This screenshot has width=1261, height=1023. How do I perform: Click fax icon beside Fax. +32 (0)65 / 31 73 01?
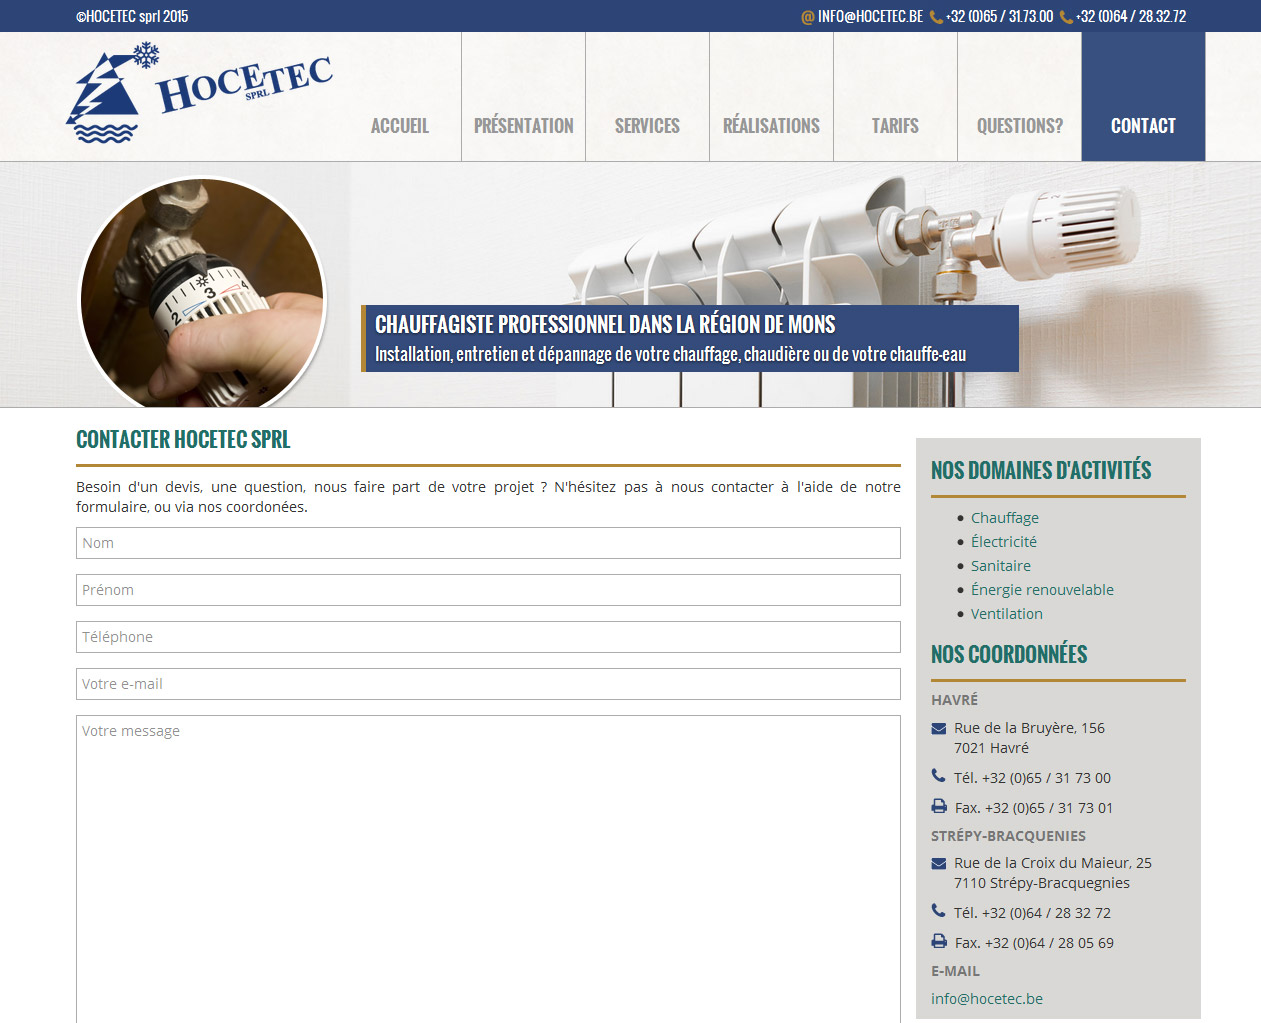coord(939,806)
